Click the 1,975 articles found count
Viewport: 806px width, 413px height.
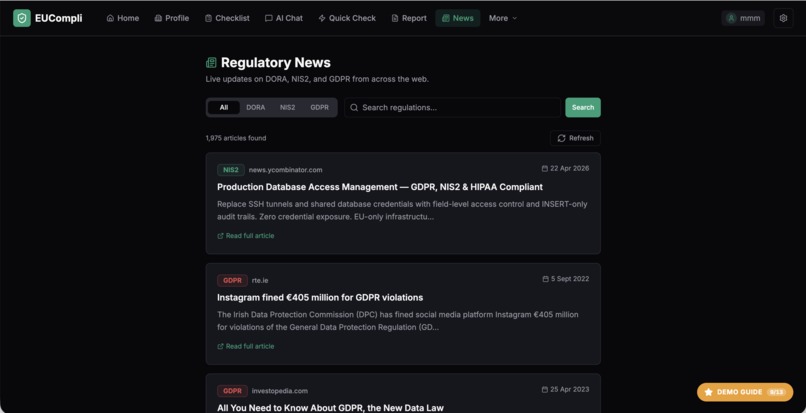click(236, 138)
